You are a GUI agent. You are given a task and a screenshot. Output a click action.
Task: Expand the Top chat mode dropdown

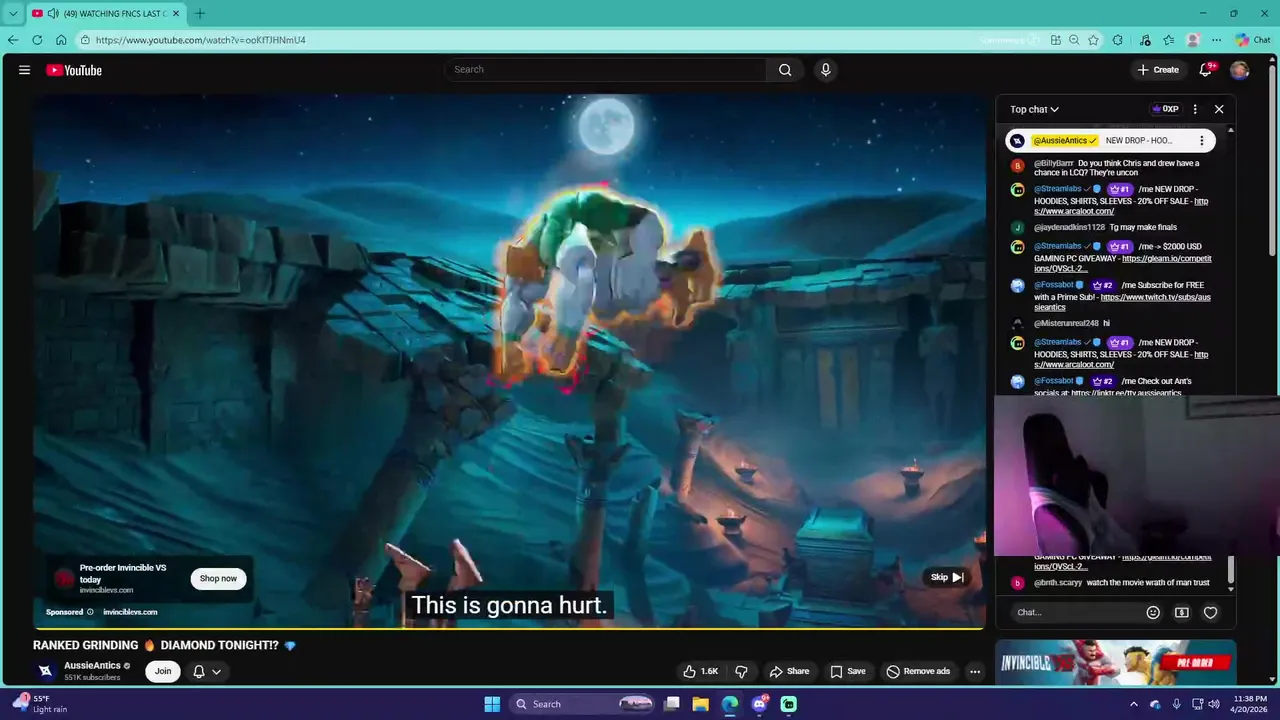tap(1034, 109)
